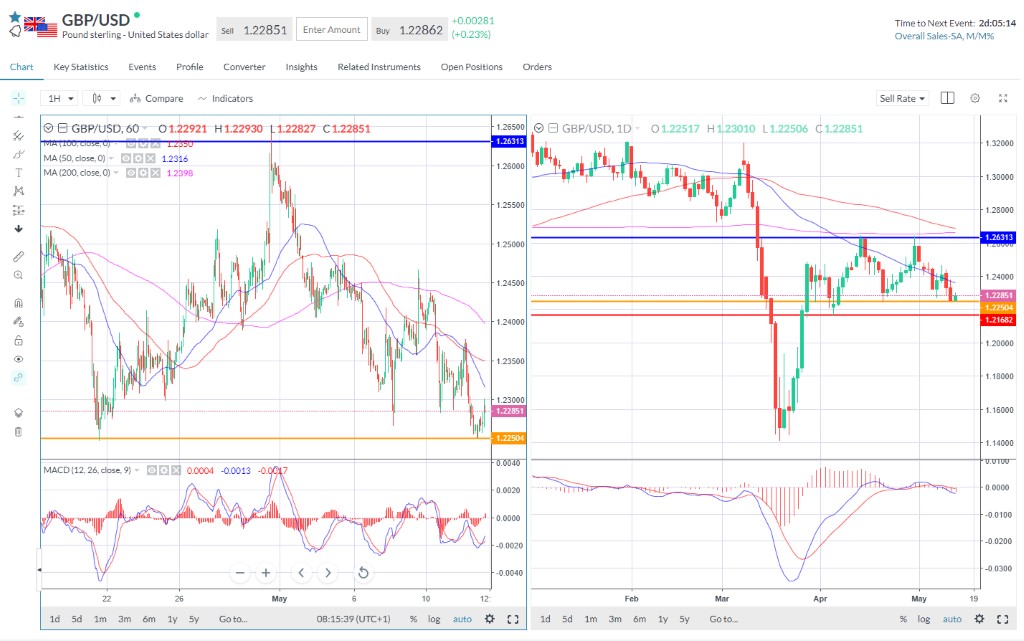Open chart settings gear at top right

(975, 98)
